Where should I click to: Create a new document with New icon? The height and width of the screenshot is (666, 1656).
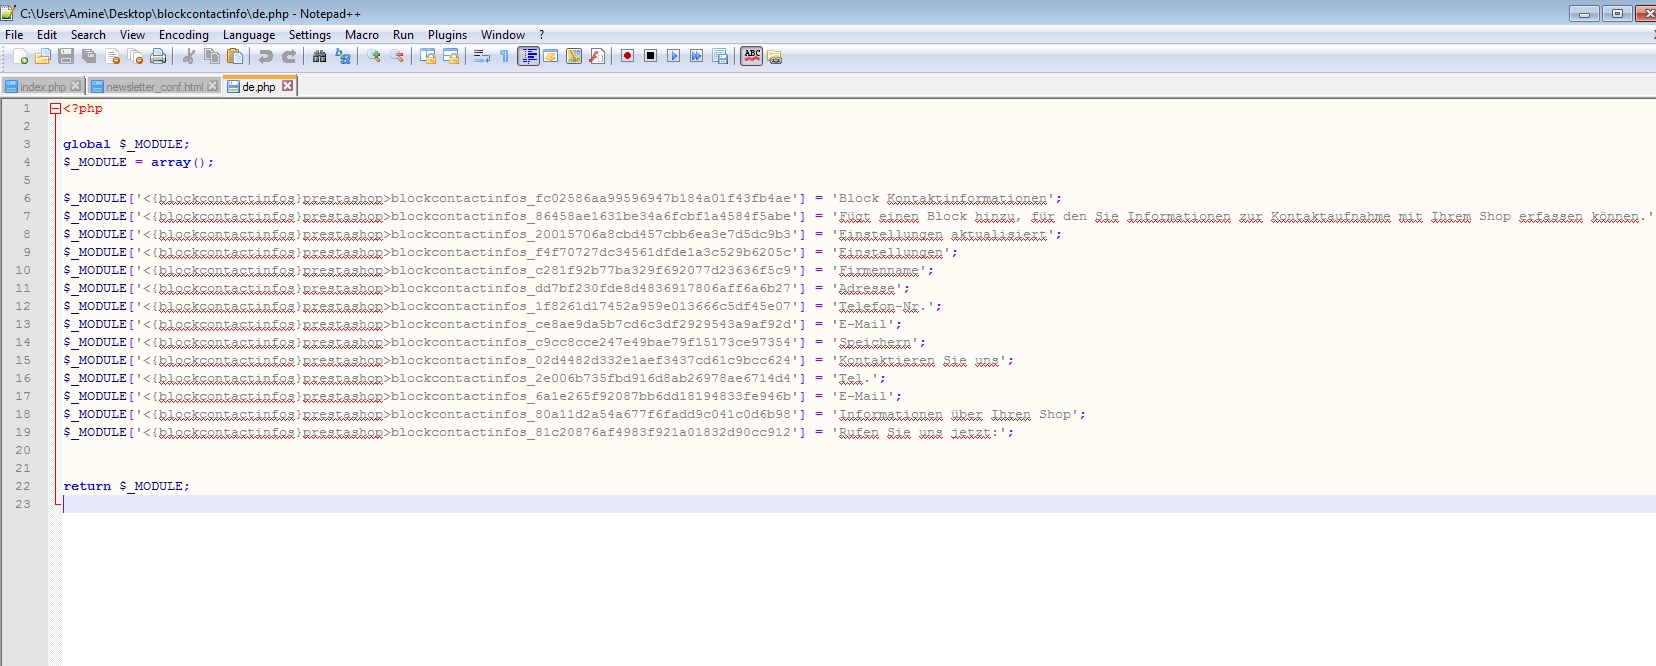pos(20,57)
